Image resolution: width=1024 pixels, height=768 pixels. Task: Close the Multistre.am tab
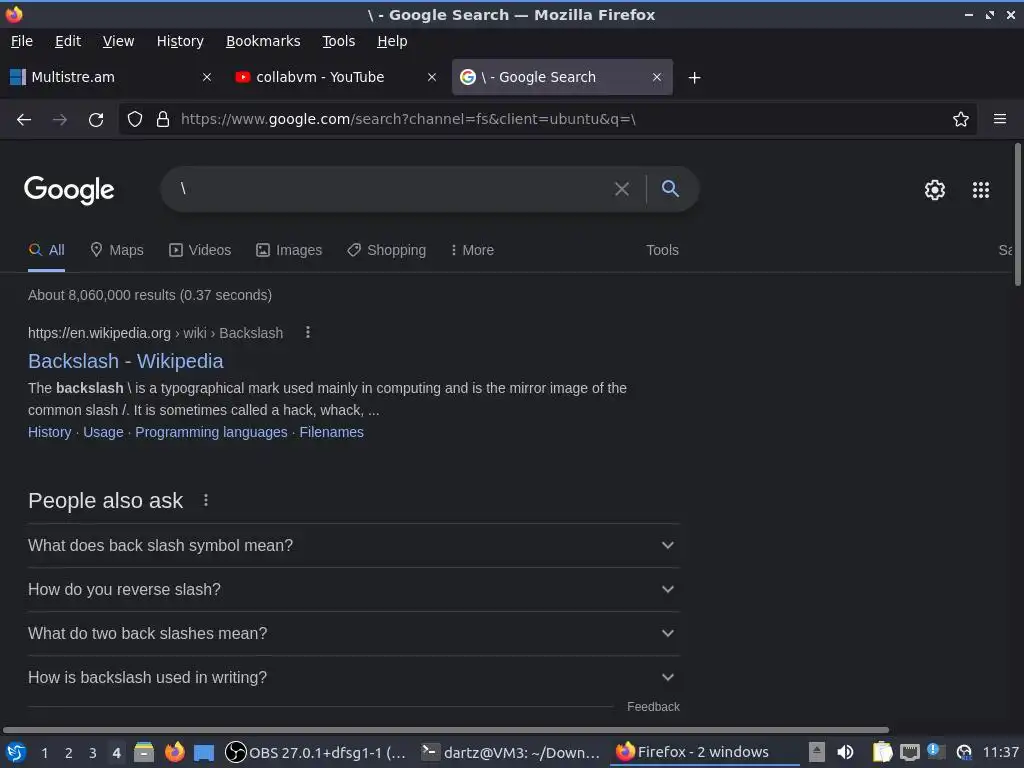[207, 78]
